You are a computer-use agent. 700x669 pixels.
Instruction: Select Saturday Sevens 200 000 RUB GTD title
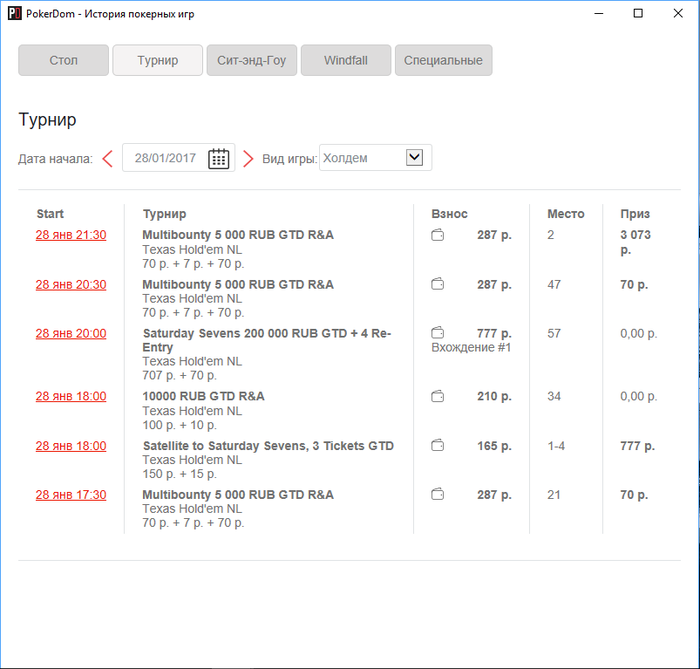267,340
